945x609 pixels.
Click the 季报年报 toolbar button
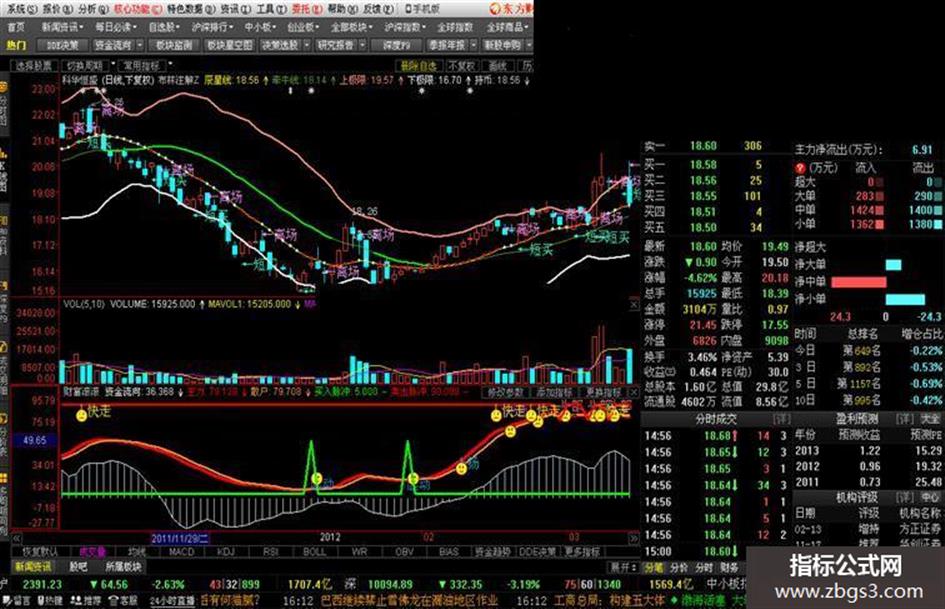447,45
